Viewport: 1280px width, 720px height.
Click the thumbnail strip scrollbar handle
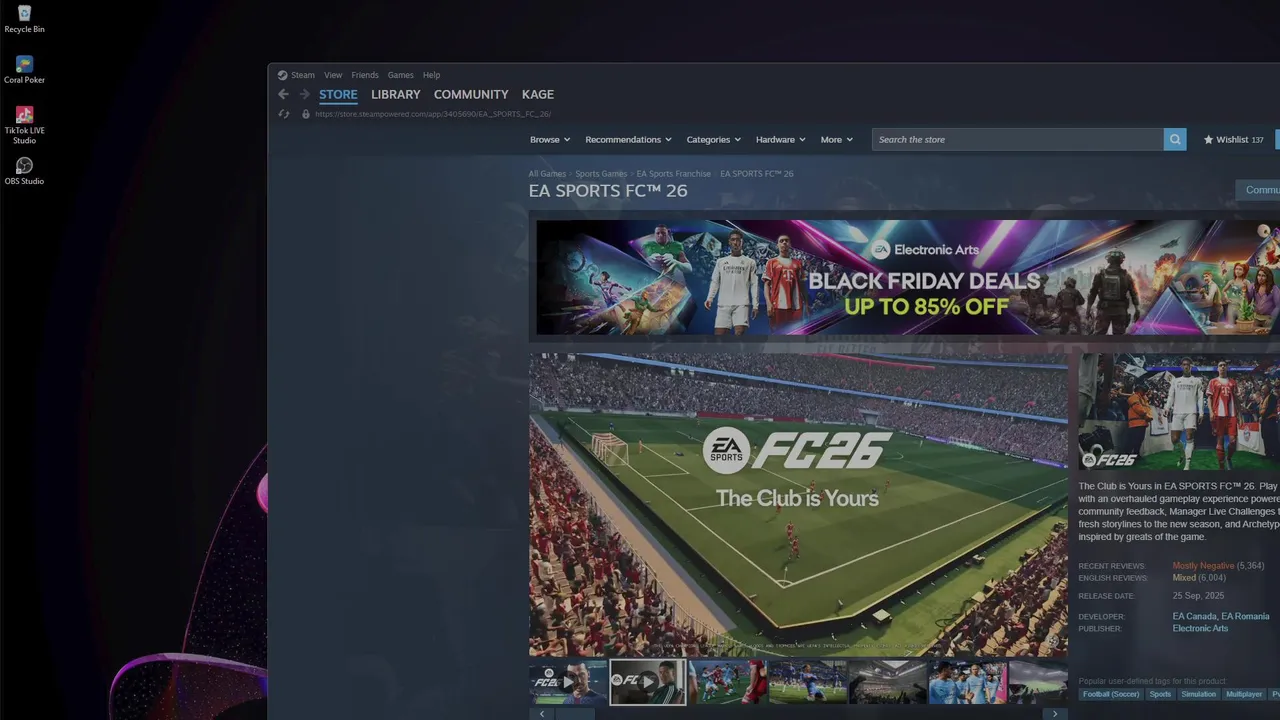coord(575,714)
